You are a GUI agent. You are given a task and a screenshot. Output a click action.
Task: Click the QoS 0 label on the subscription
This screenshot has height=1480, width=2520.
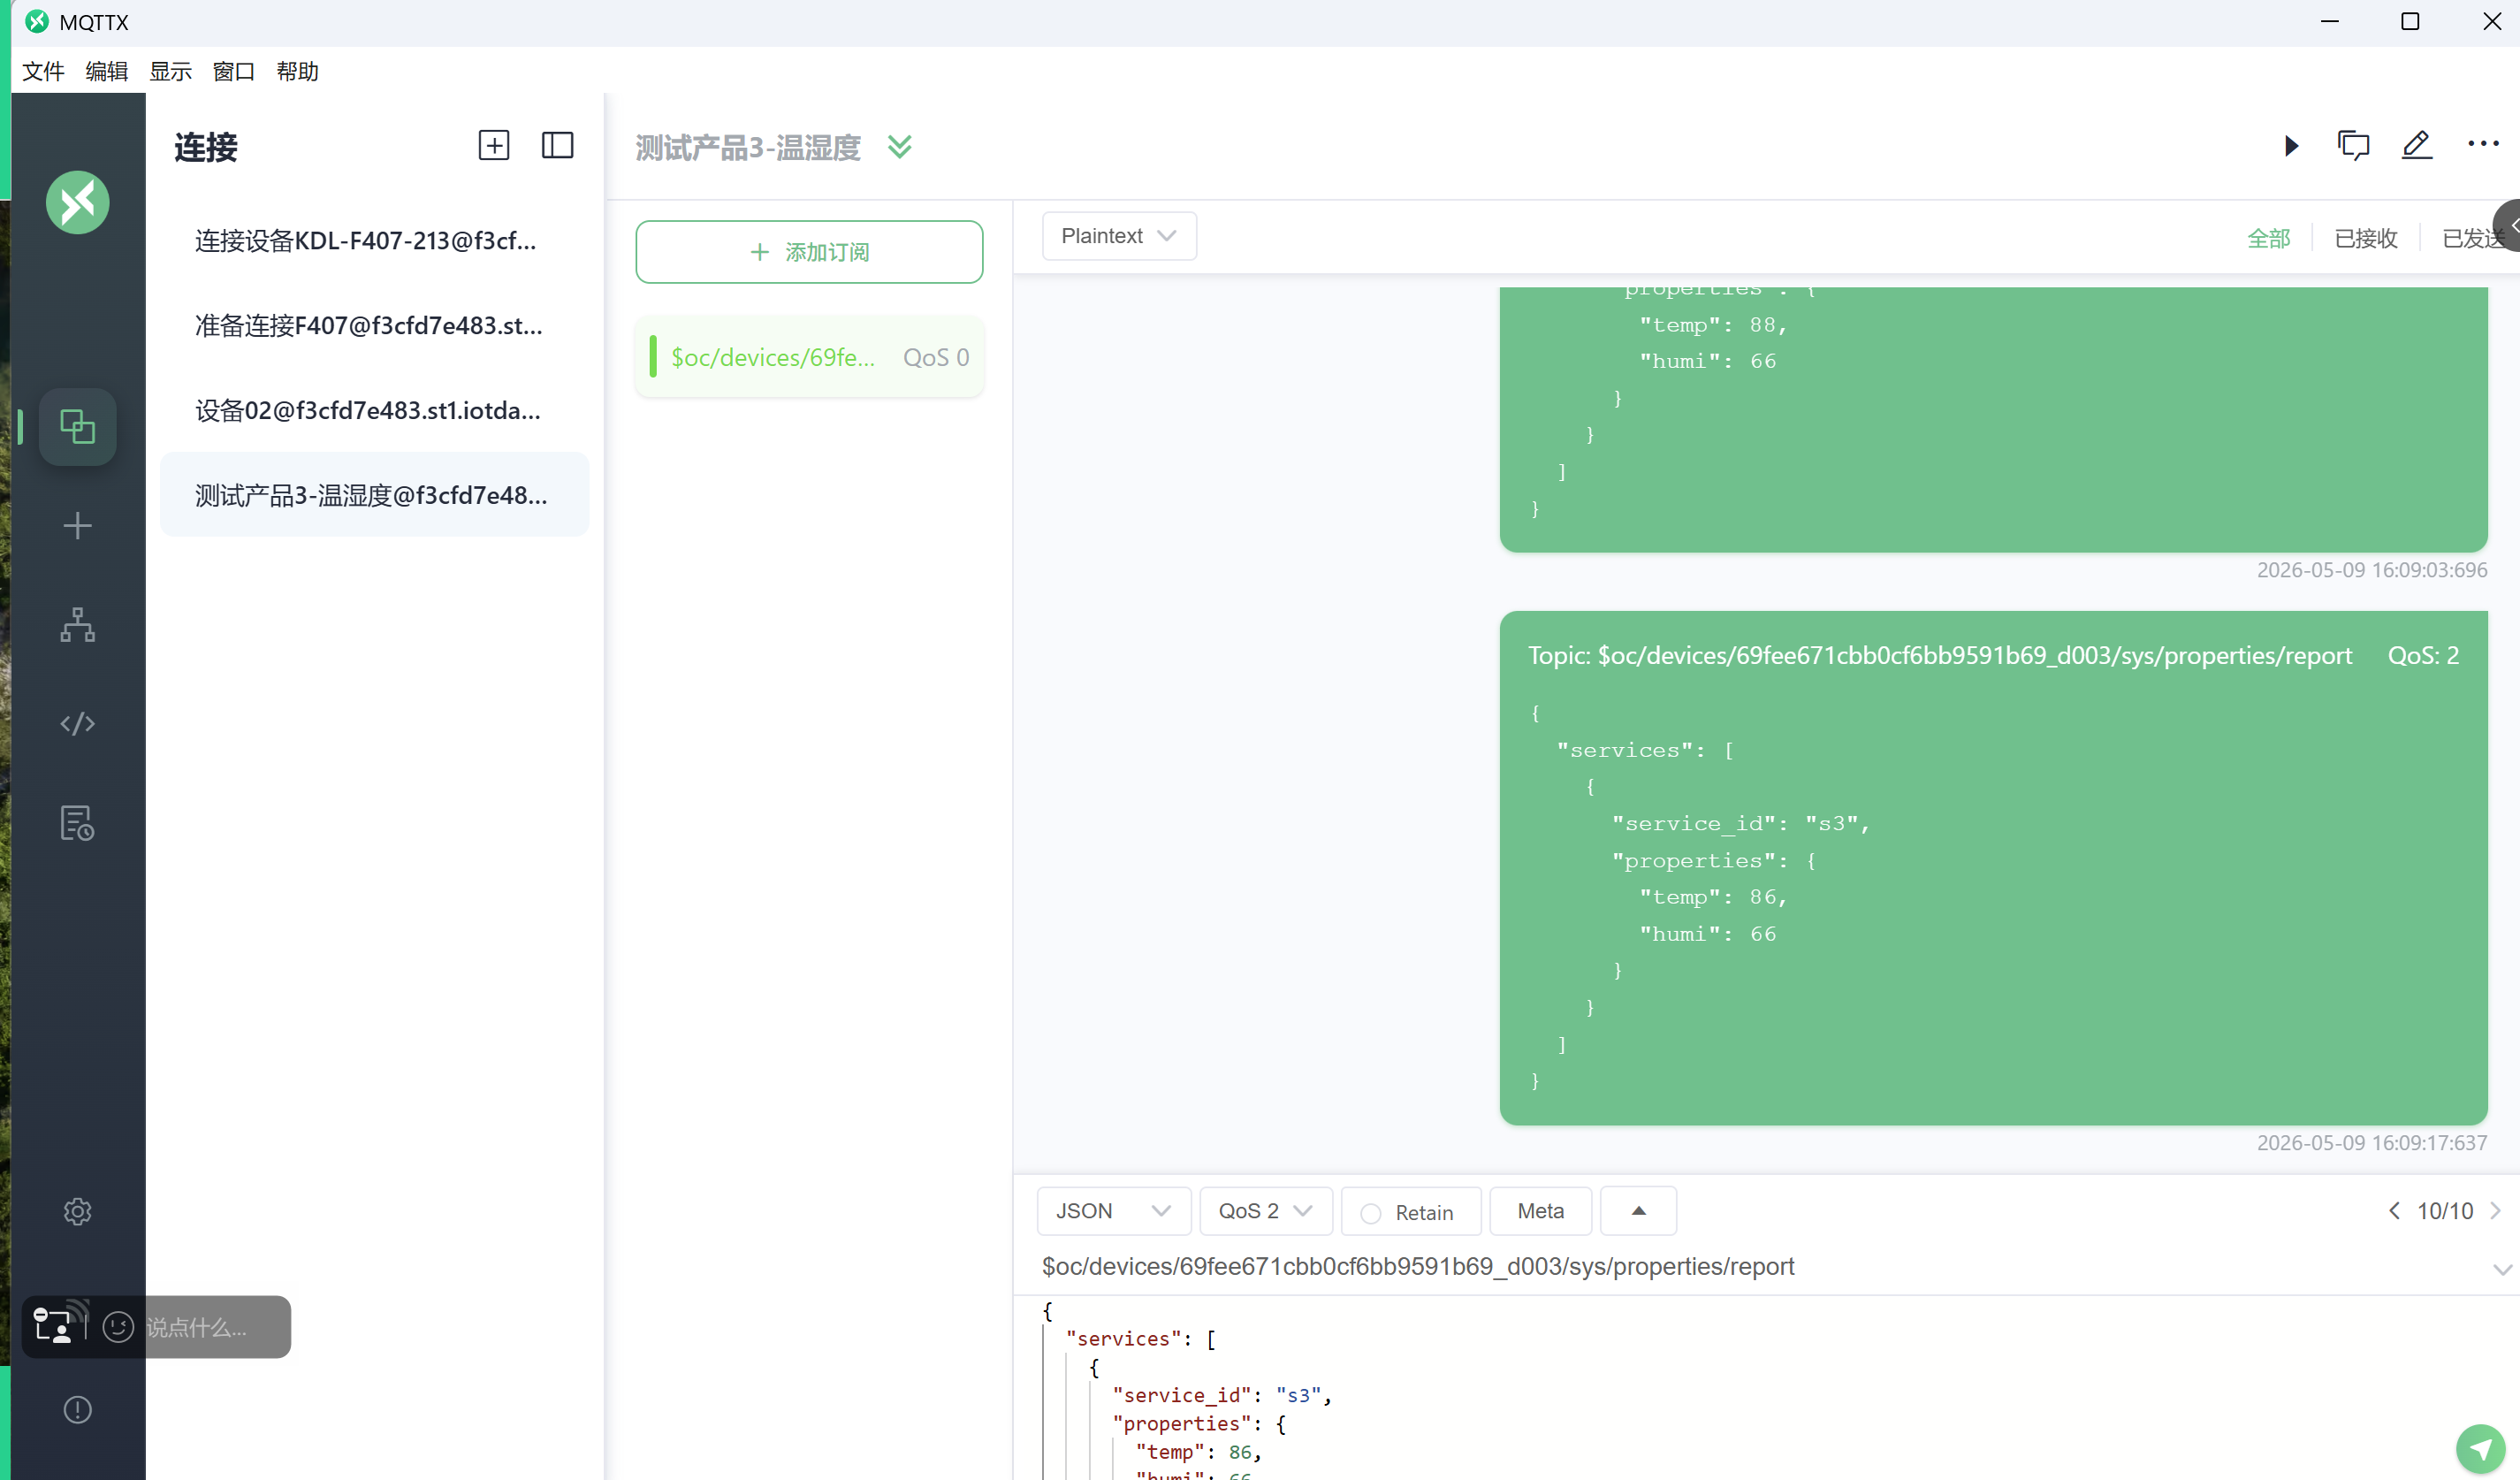936,357
